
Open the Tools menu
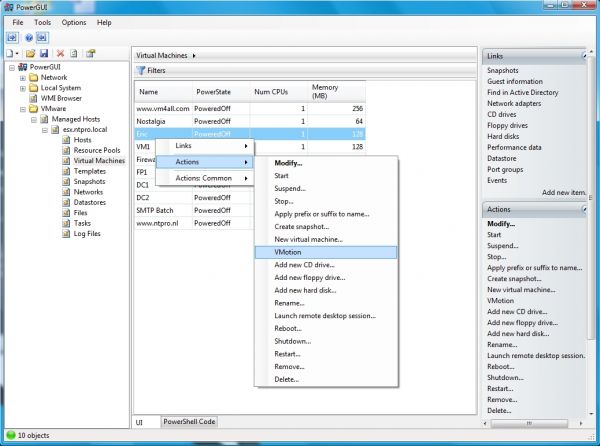tap(42, 23)
